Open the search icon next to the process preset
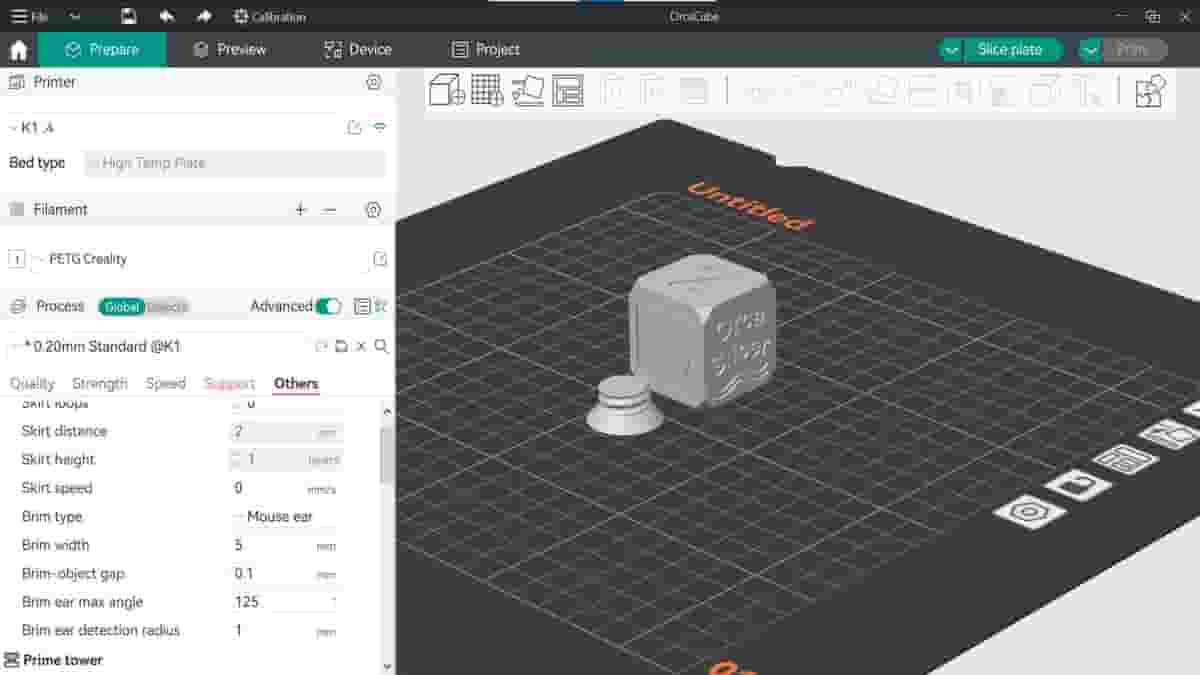Screen dimensions: 1200x675 tap(381, 346)
